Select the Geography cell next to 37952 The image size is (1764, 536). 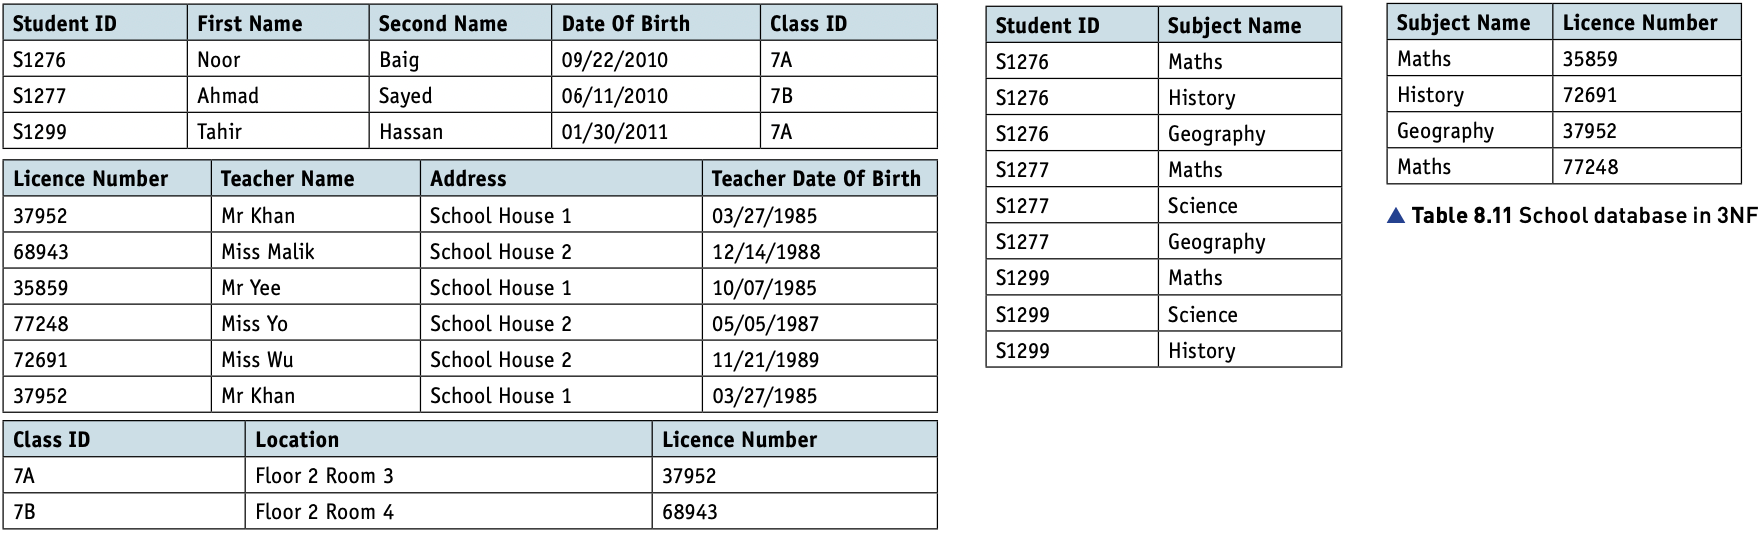click(x=1470, y=130)
